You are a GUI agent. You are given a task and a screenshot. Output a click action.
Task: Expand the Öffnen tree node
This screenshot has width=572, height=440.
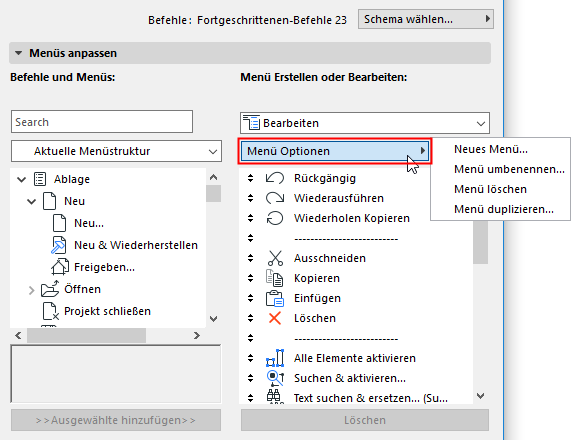click(32, 290)
